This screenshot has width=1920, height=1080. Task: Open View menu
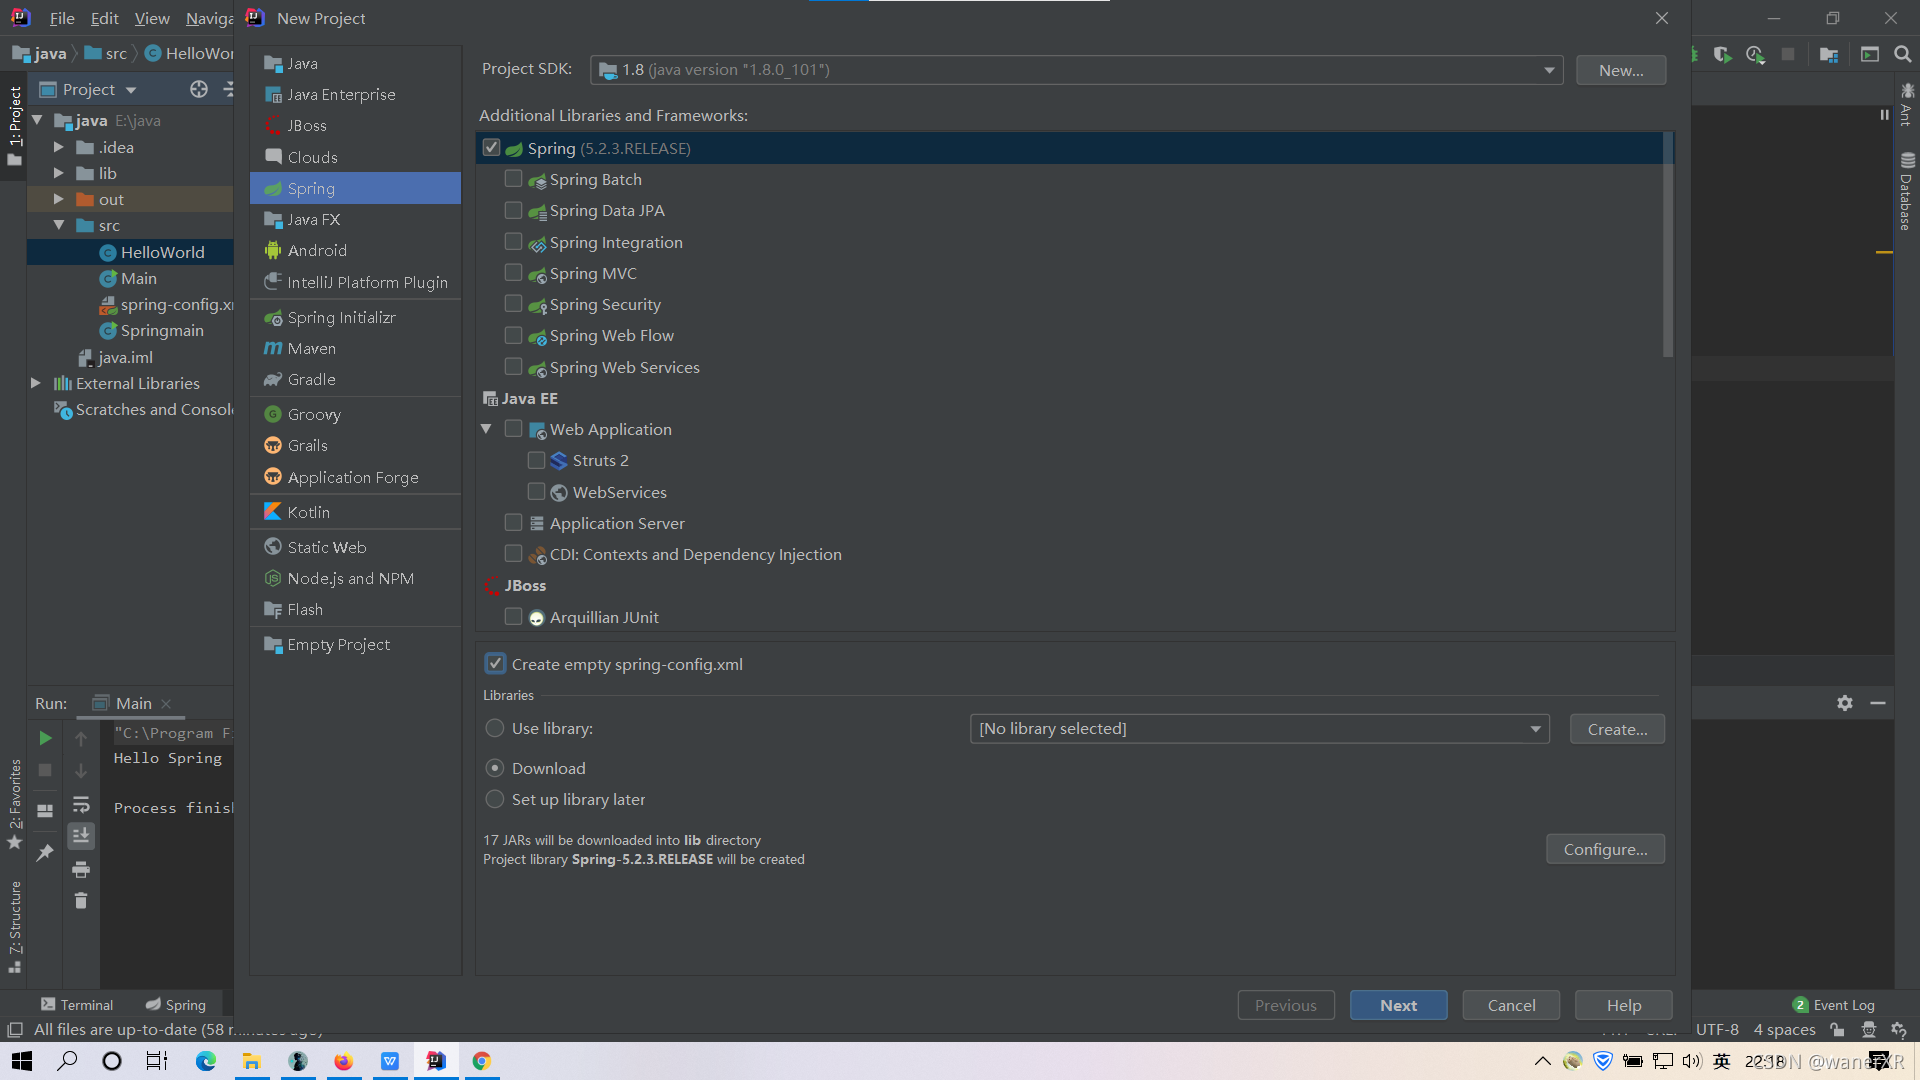[152, 18]
